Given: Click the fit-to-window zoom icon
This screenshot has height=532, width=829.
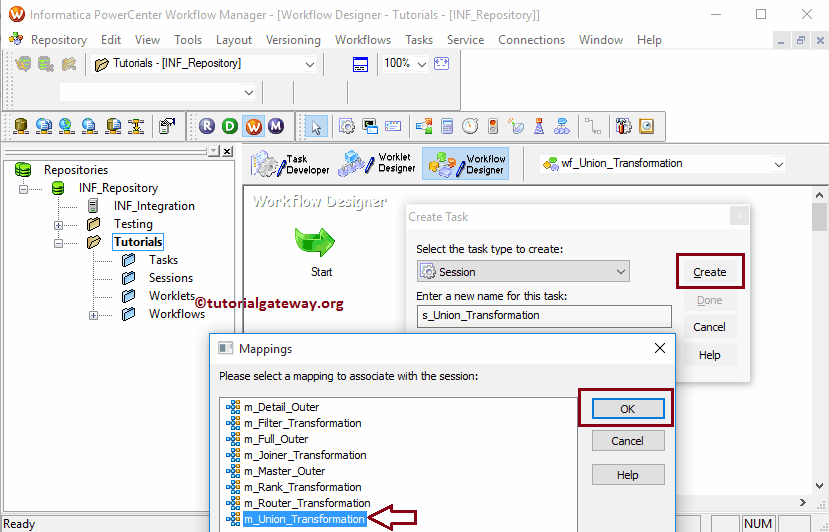Looking at the screenshot, I should 441,64.
